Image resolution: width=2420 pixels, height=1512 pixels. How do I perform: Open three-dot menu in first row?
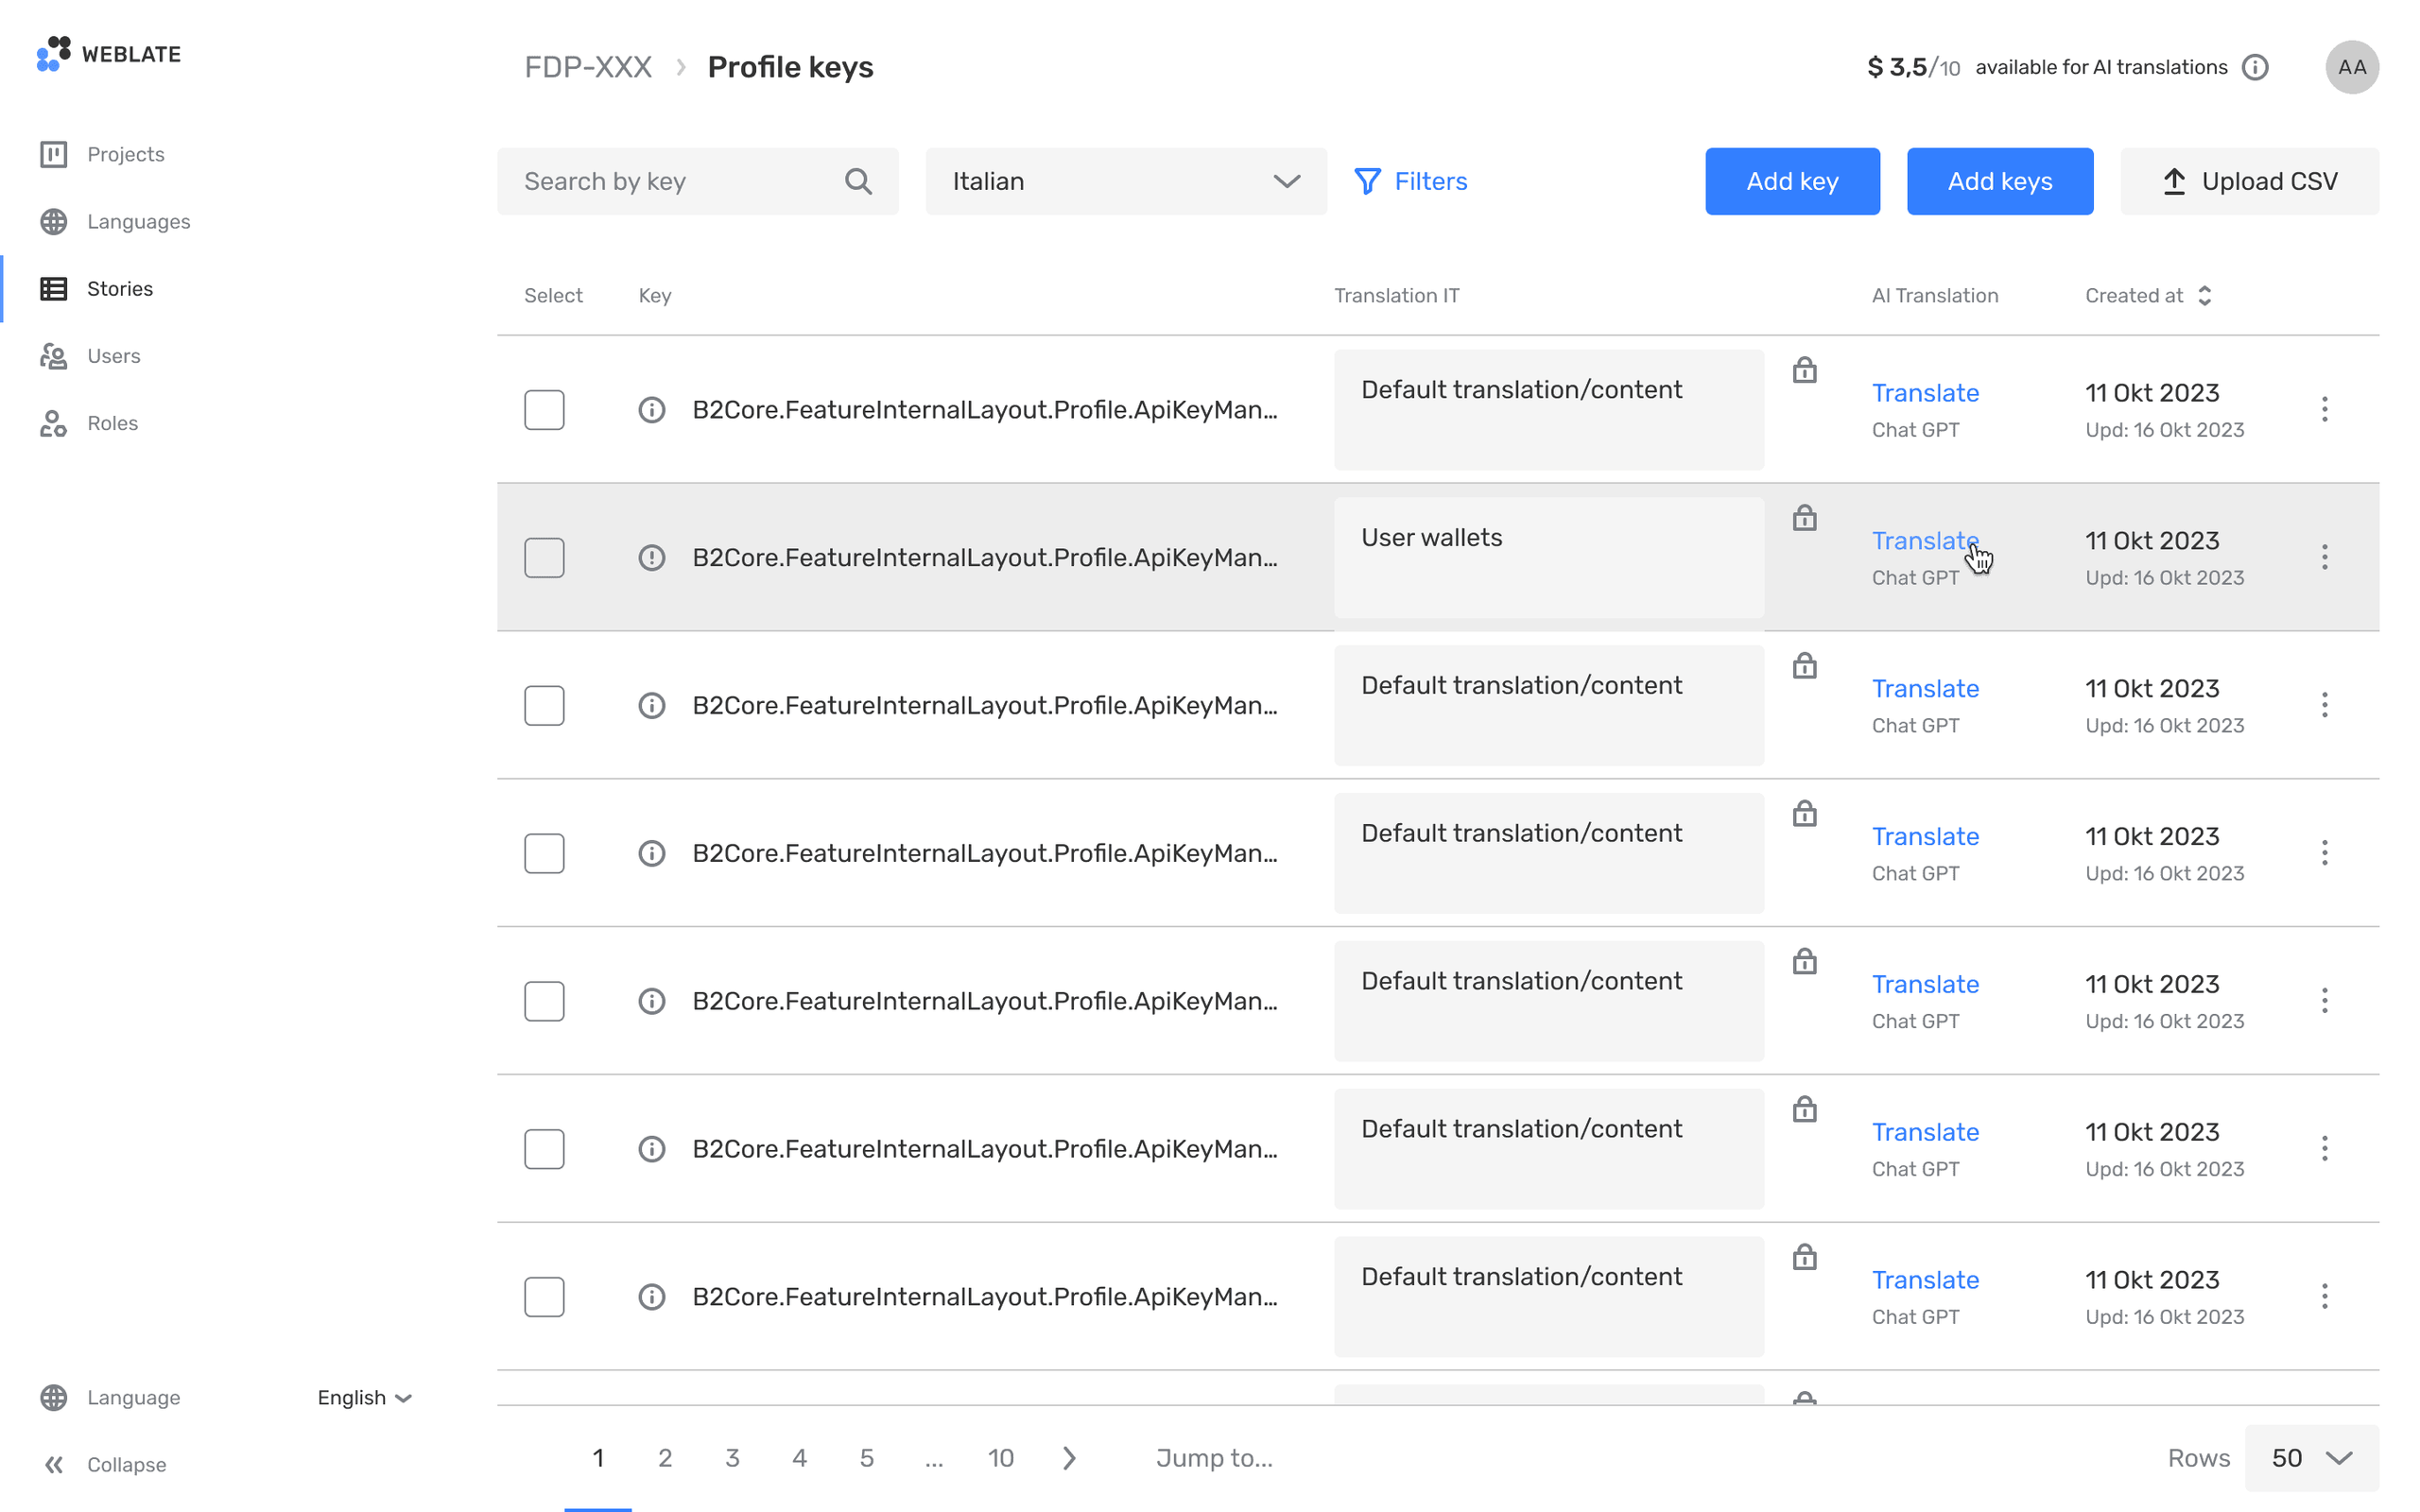click(x=2325, y=409)
